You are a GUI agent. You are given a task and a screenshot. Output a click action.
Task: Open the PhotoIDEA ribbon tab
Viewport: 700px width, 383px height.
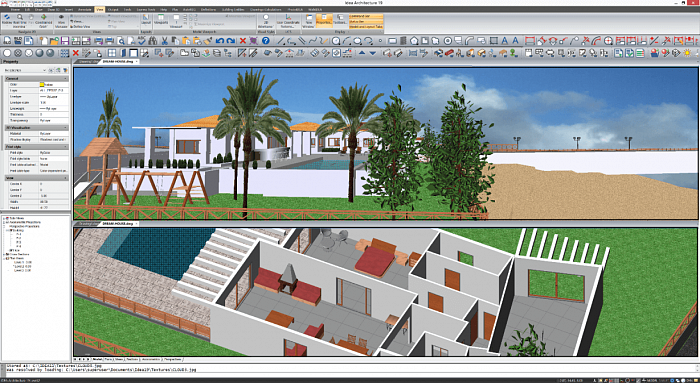click(x=295, y=9)
